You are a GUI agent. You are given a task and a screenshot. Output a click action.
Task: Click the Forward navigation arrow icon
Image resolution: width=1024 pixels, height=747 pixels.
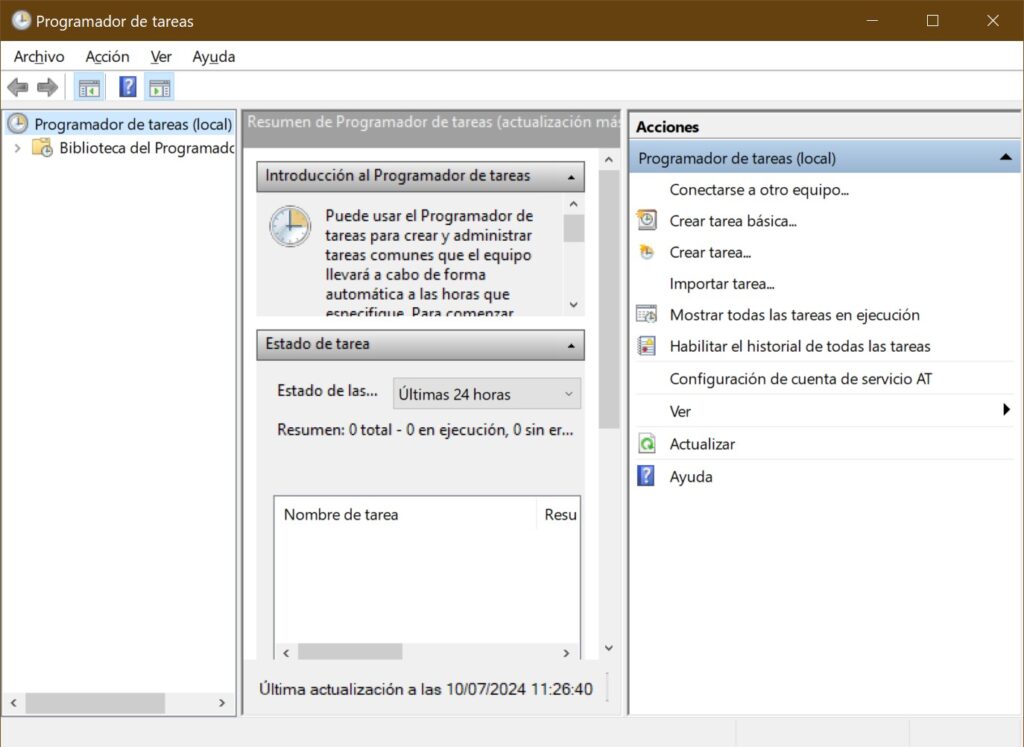pyautogui.click(x=45, y=87)
